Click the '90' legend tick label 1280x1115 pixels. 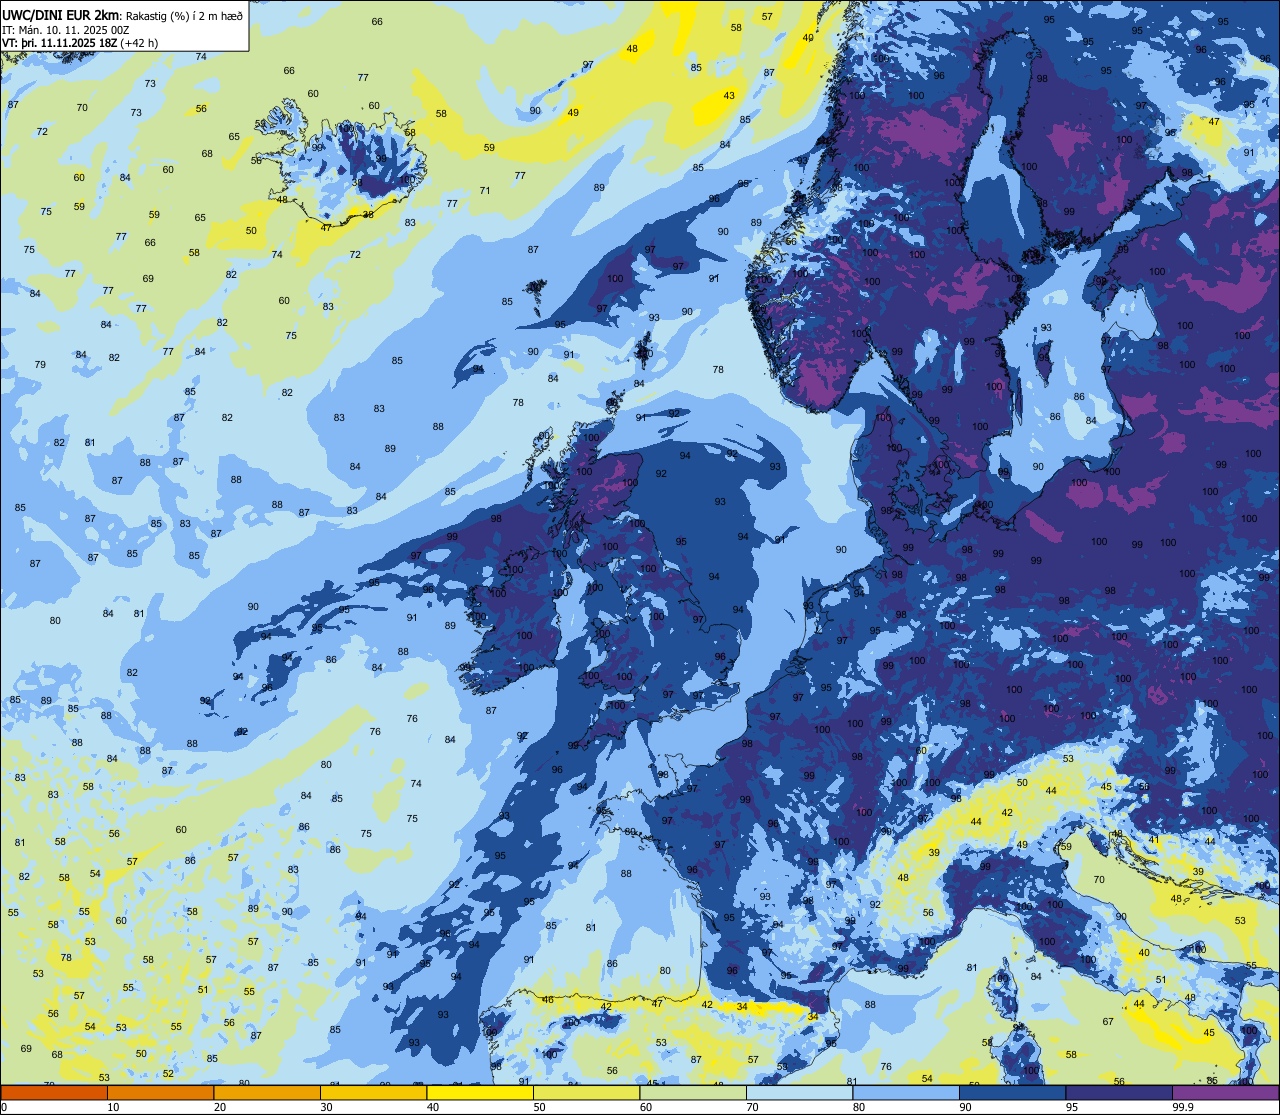click(965, 1107)
